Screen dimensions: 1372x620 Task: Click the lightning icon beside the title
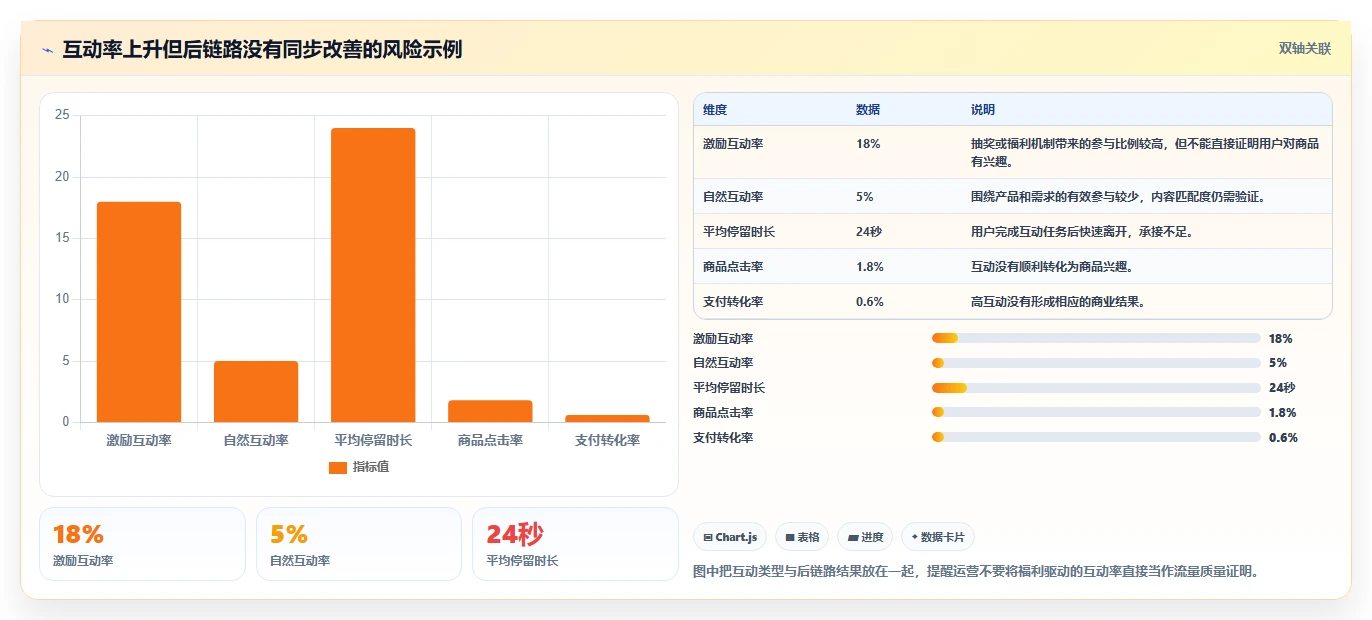tap(47, 49)
